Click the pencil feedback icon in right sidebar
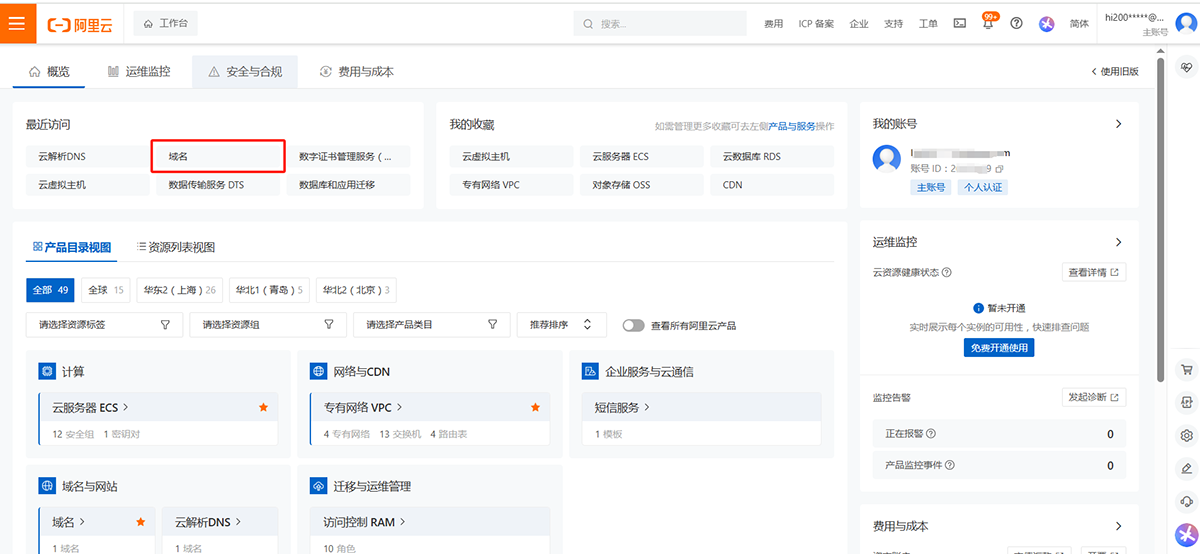The width and height of the screenshot is (1200, 554). tap(1187, 468)
